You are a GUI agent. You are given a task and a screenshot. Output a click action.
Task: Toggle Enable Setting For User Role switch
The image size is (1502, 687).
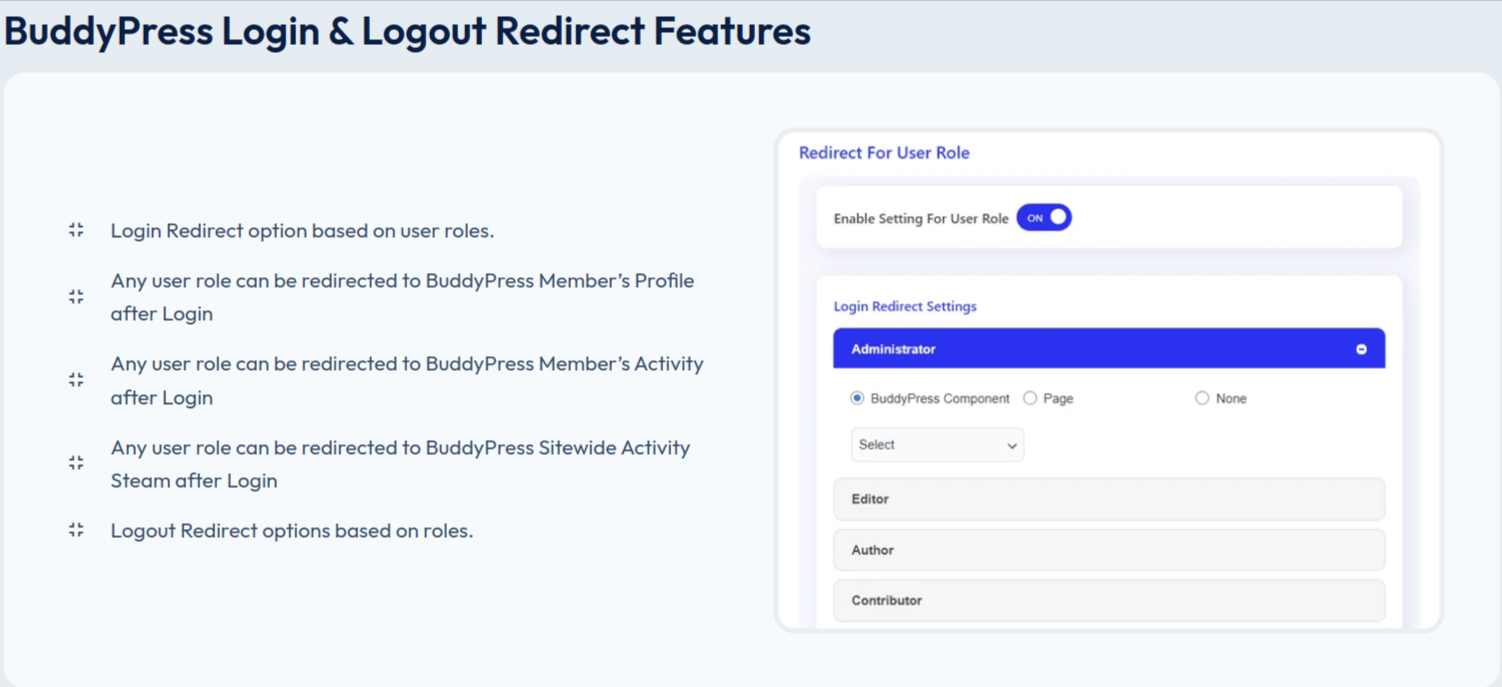[1044, 218]
